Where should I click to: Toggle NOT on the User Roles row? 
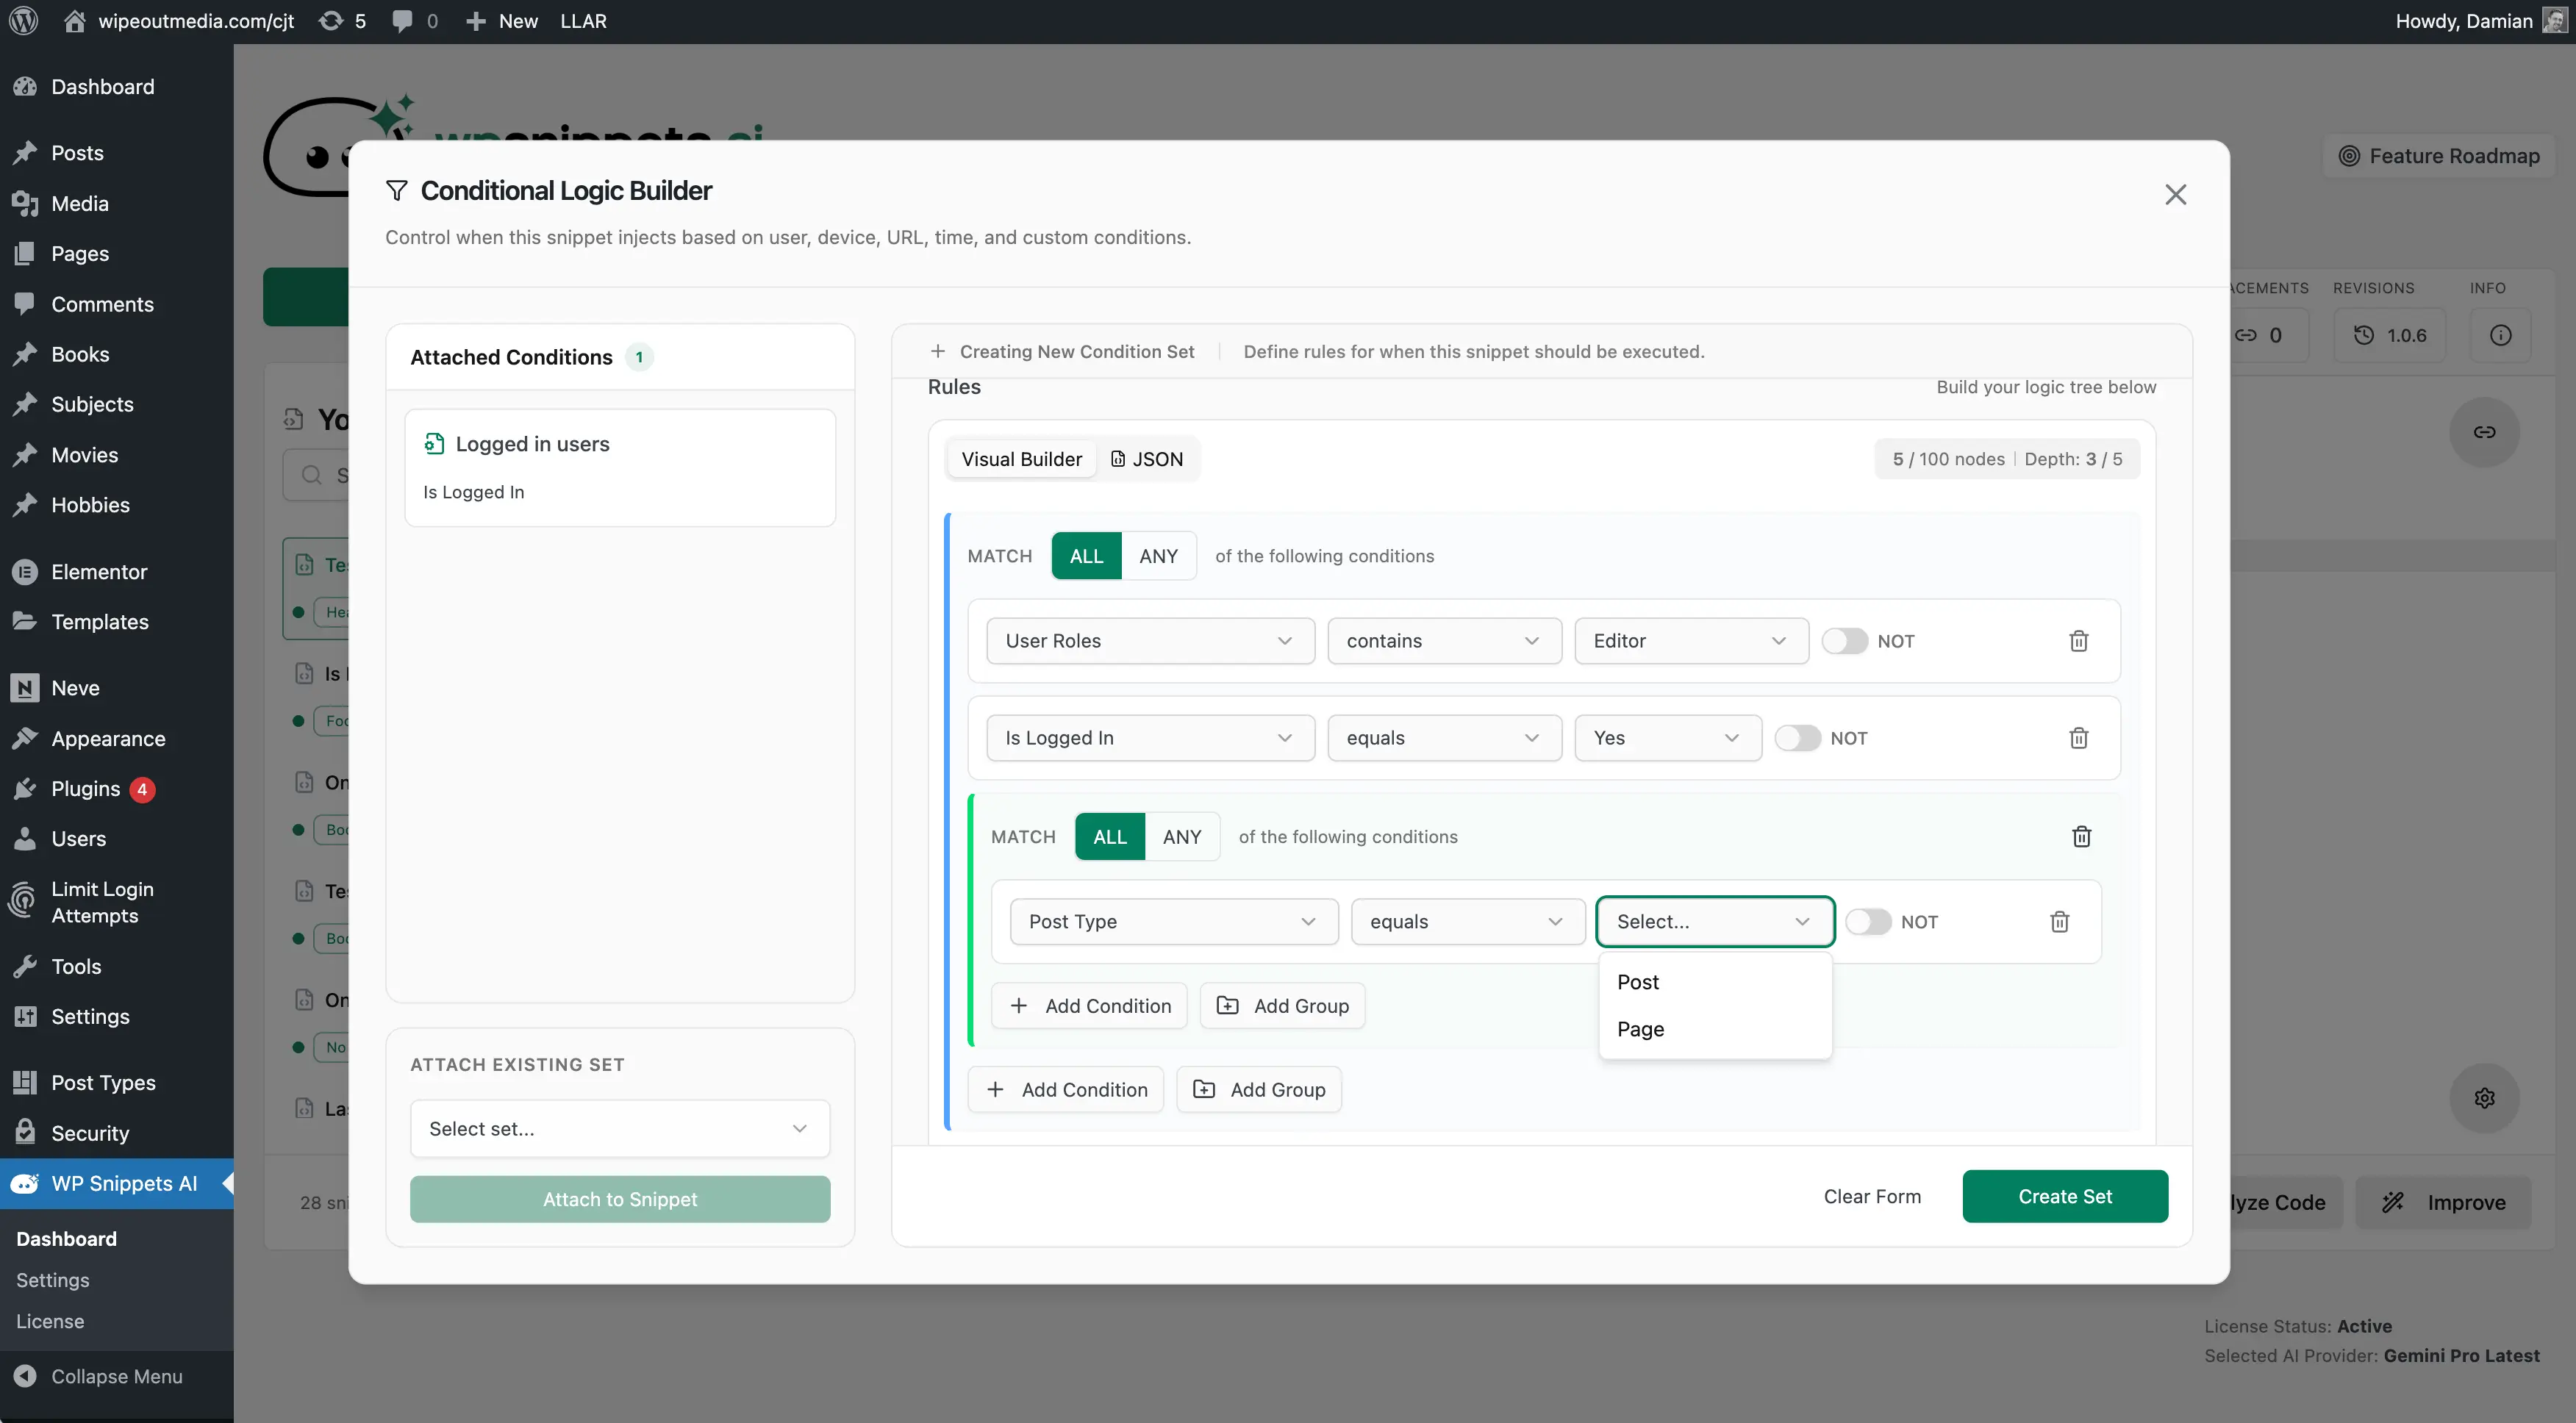pos(1844,641)
